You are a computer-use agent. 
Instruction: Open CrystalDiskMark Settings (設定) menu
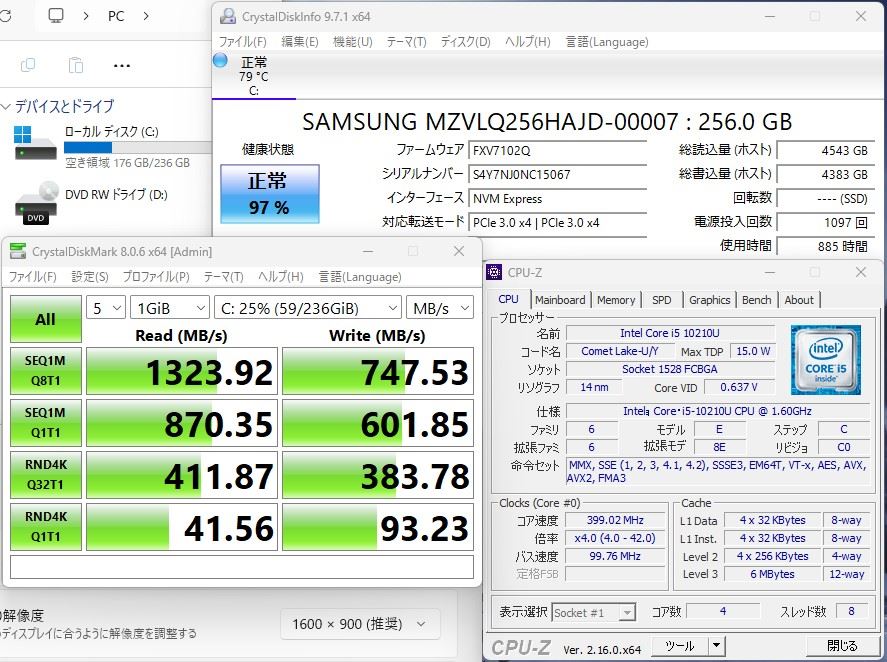pos(90,277)
